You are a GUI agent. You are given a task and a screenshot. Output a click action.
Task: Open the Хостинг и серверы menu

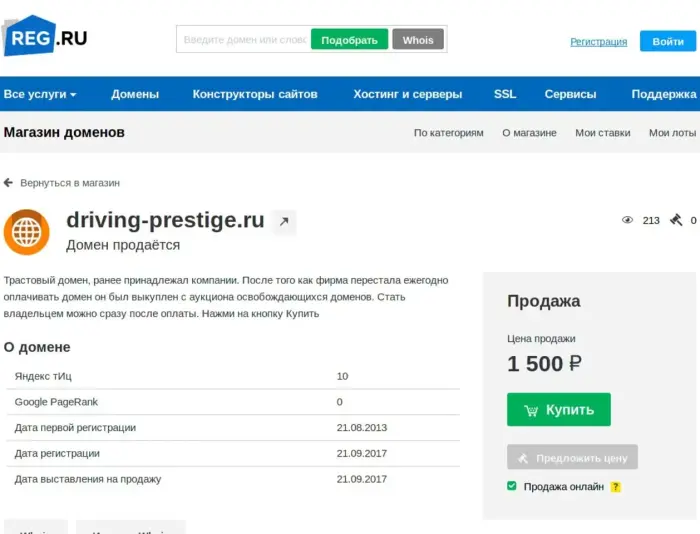click(407, 94)
